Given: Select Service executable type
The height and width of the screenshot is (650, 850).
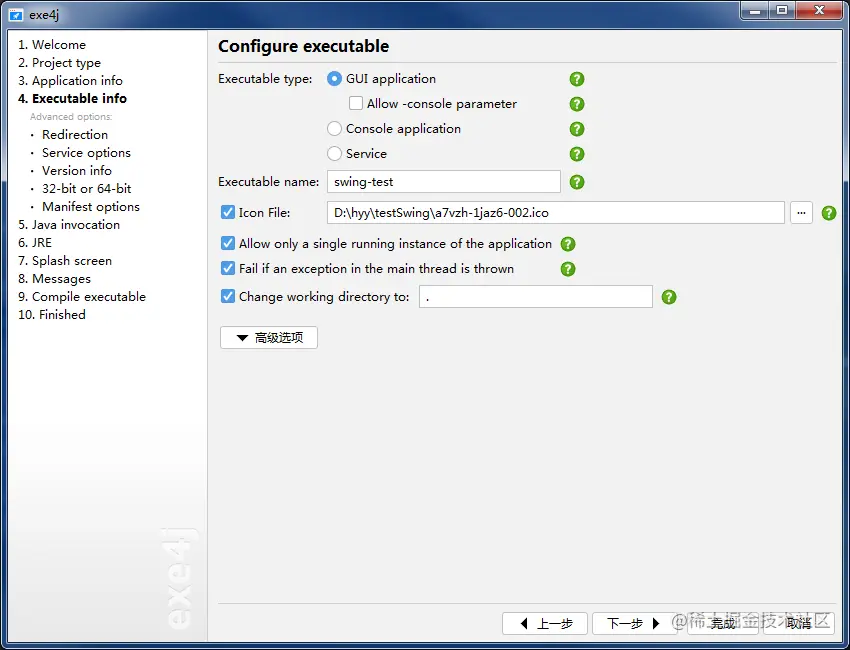Looking at the screenshot, I should coord(334,153).
